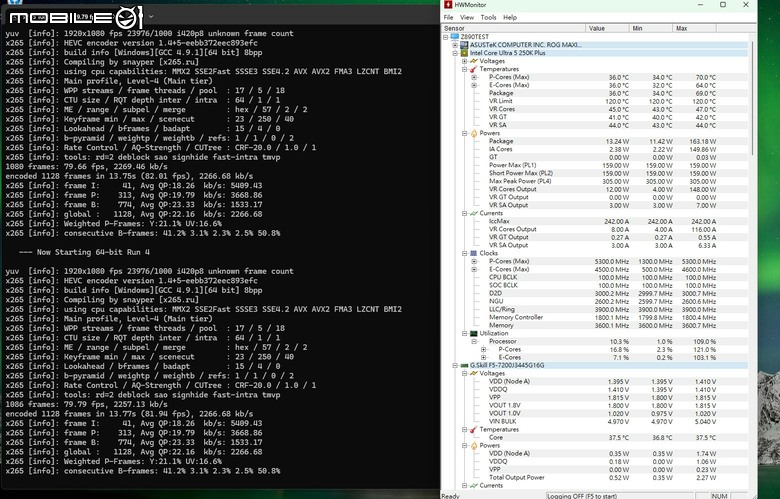Expand E-Cores (Max) in the Temperatures section
Screen dimensions: 780x499
(x=474, y=85)
